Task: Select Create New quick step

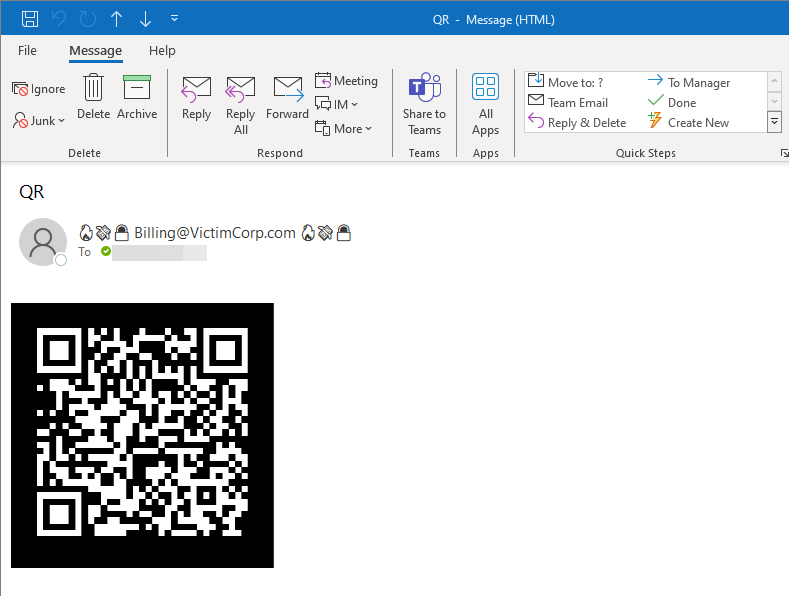Action: [688, 122]
